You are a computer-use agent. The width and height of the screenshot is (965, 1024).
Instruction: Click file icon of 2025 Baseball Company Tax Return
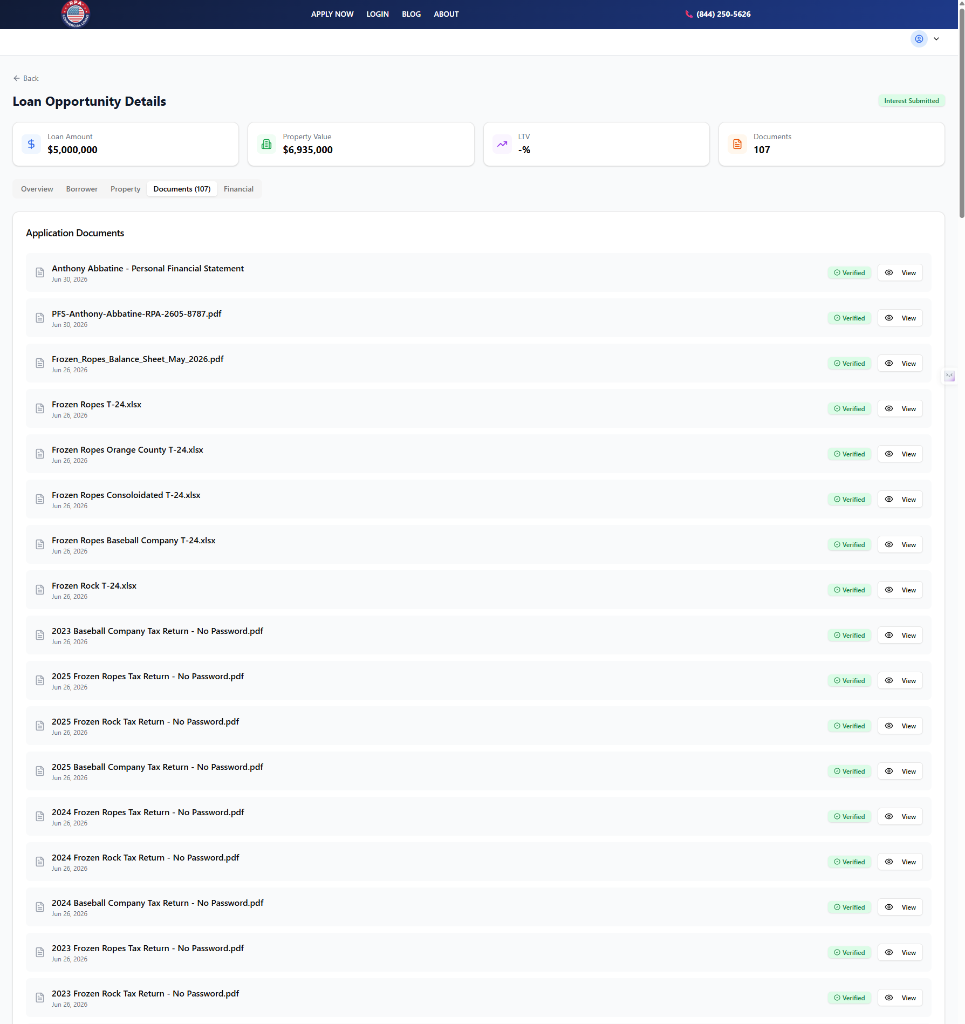[40, 771]
